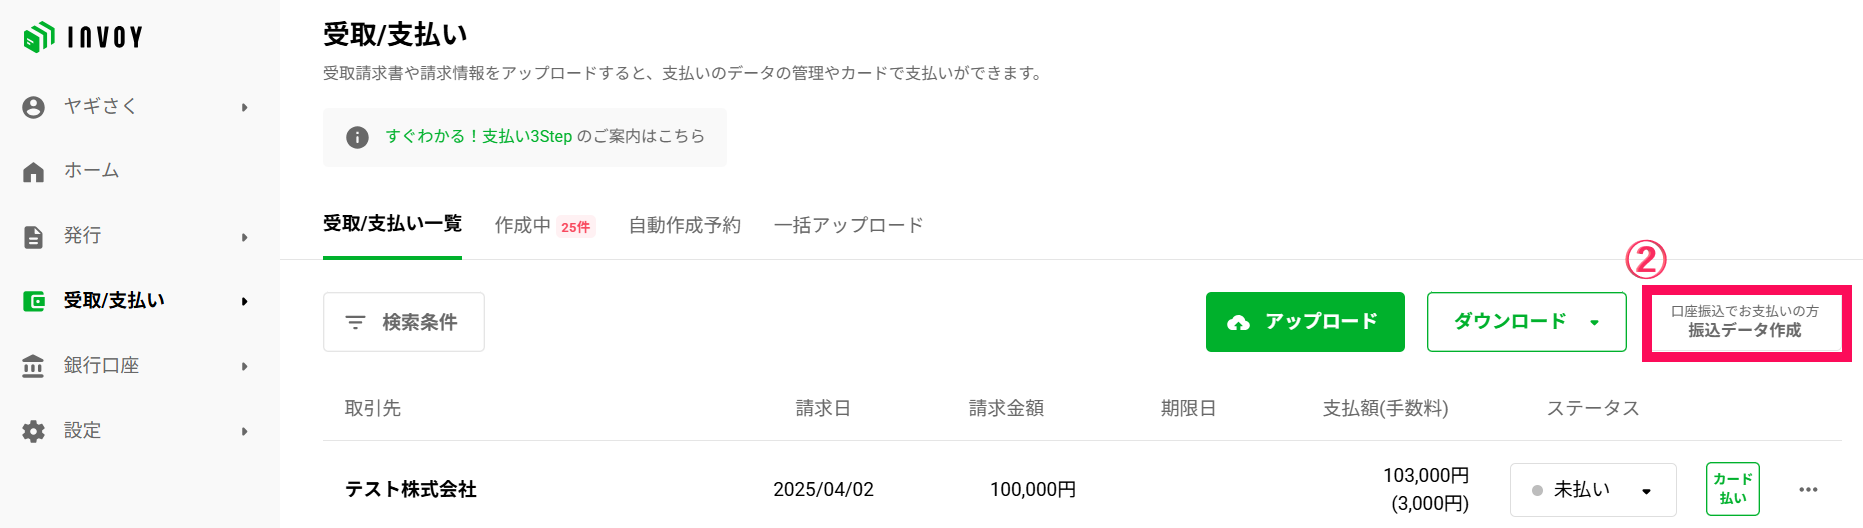Expand the ヤギさく account submenu arrow
This screenshot has height=528, width=1863.
pos(244,107)
